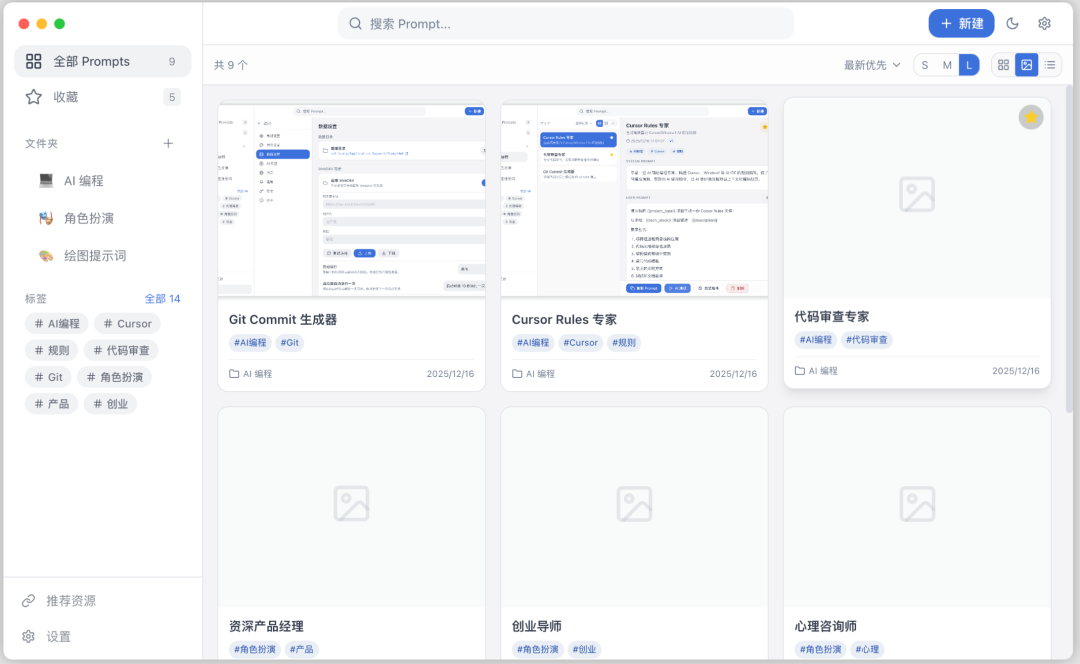Viewport: 1080px width, 664px height.
Task: Click the 新建 button
Action: (962, 23)
